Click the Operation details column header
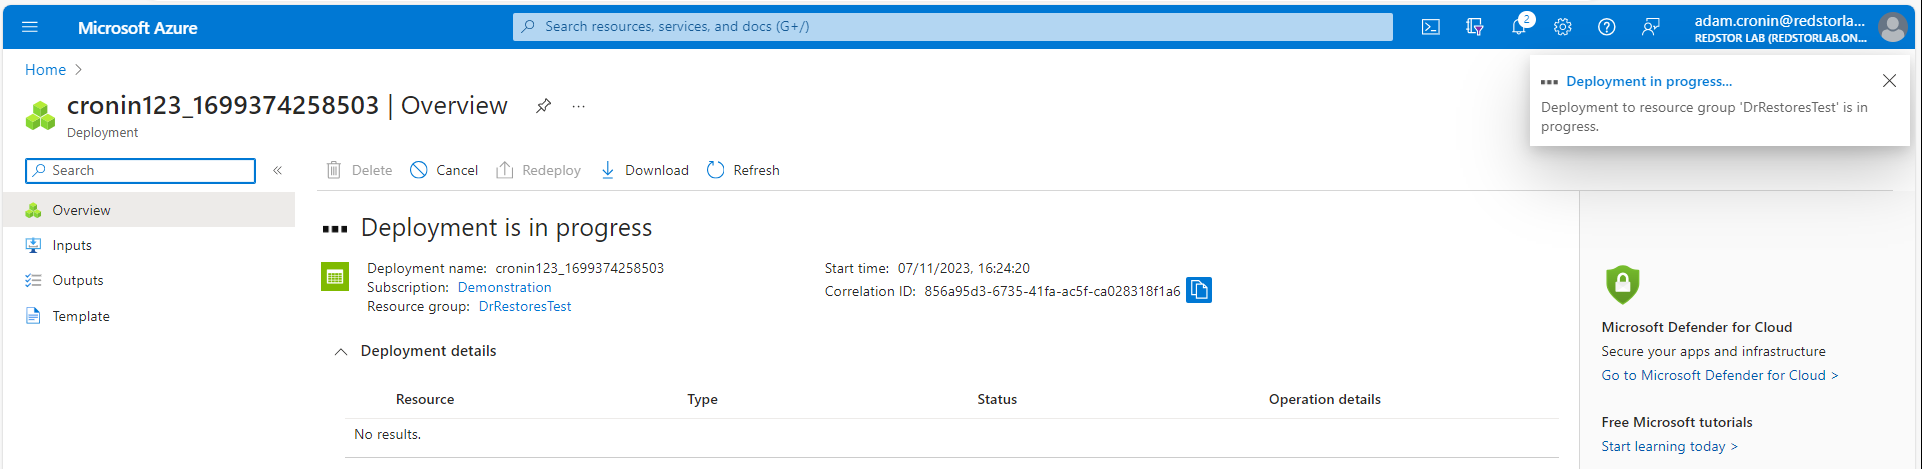 (x=1324, y=399)
